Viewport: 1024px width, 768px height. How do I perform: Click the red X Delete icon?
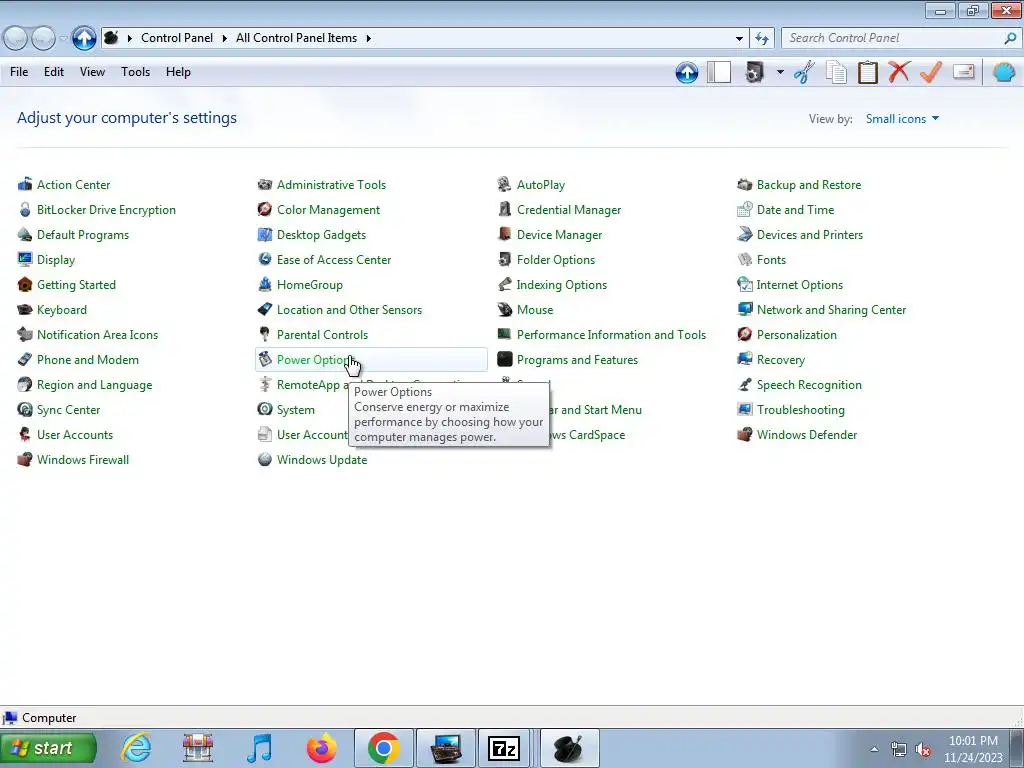pos(899,71)
